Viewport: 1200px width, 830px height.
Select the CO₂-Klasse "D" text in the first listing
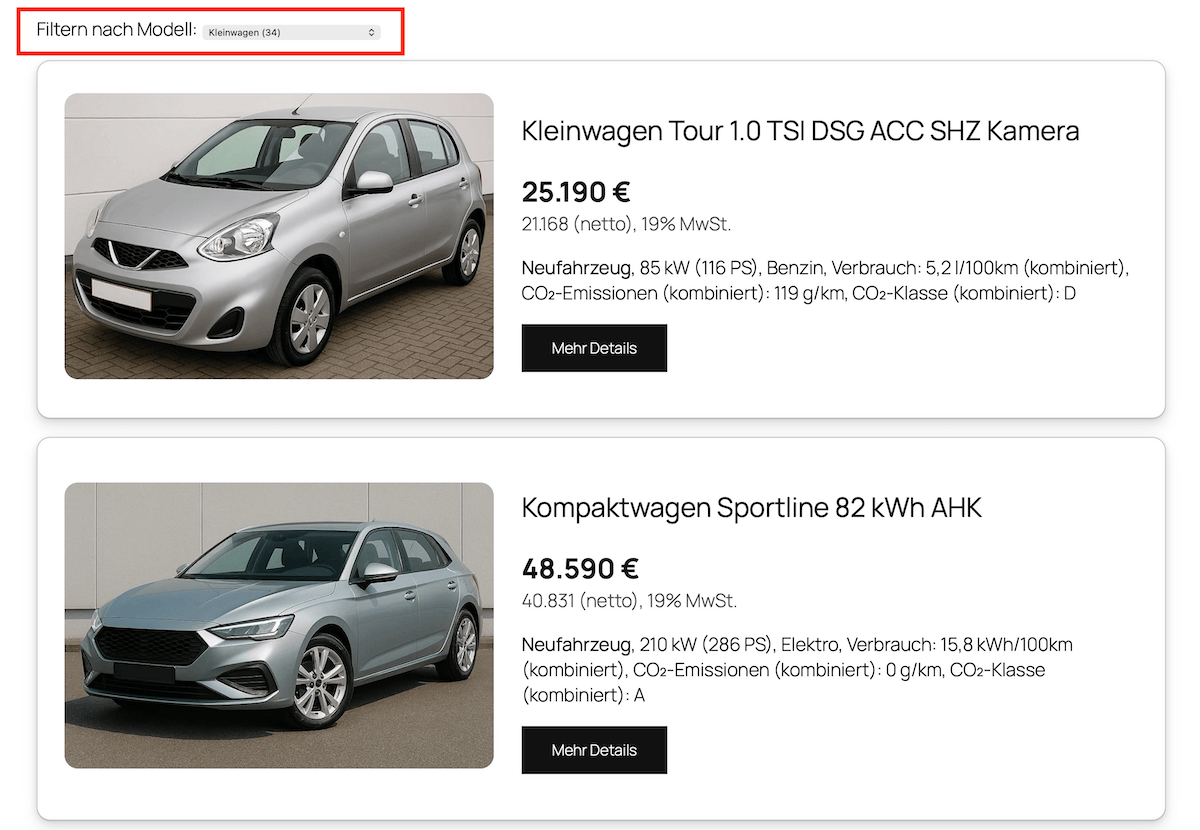point(1070,293)
